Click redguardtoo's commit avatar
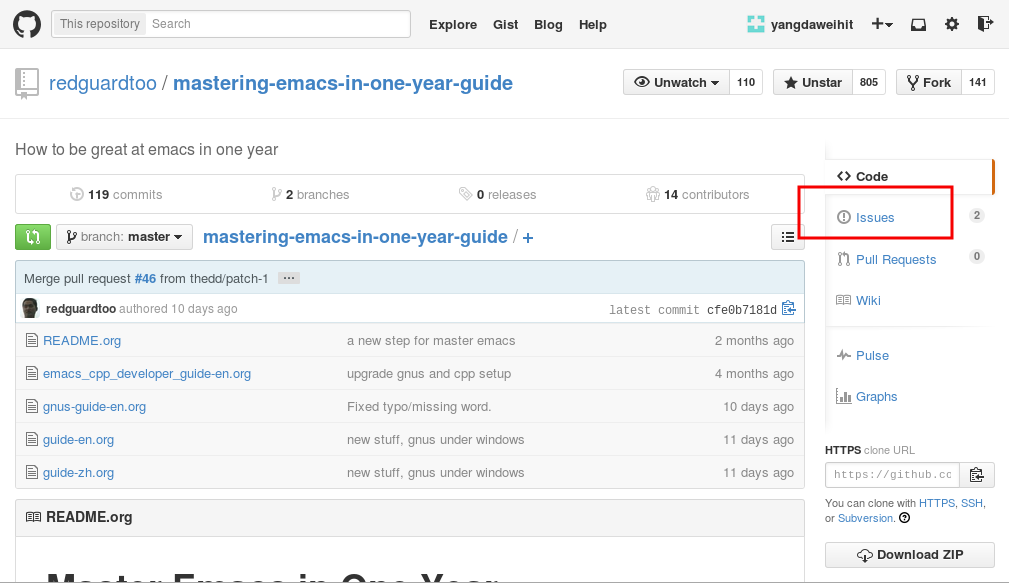The width and height of the screenshot is (1009, 583). (x=30, y=308)
